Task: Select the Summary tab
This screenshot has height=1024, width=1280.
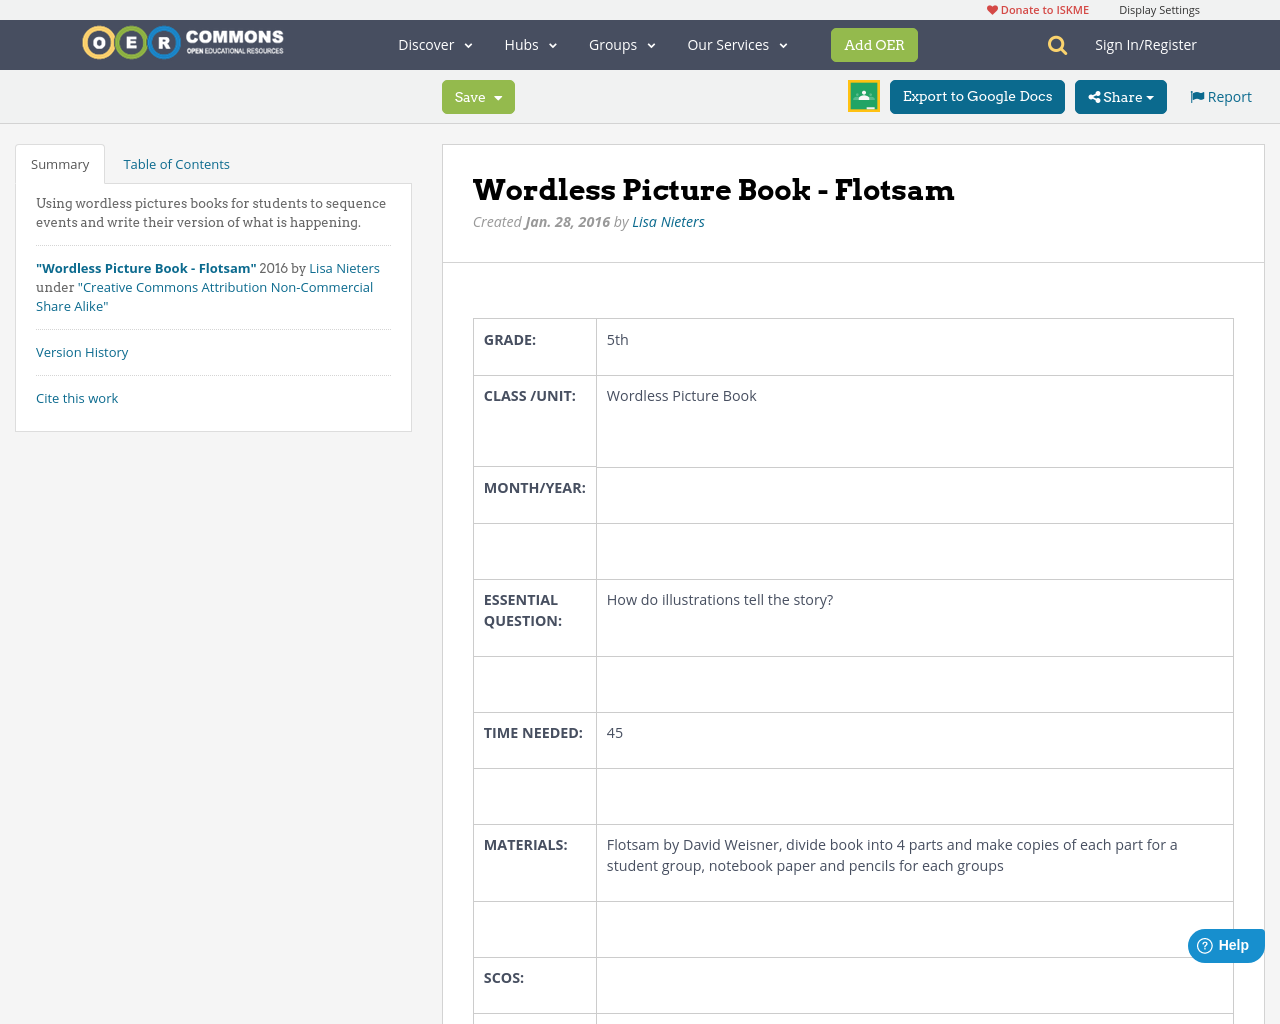Action: 59,163
